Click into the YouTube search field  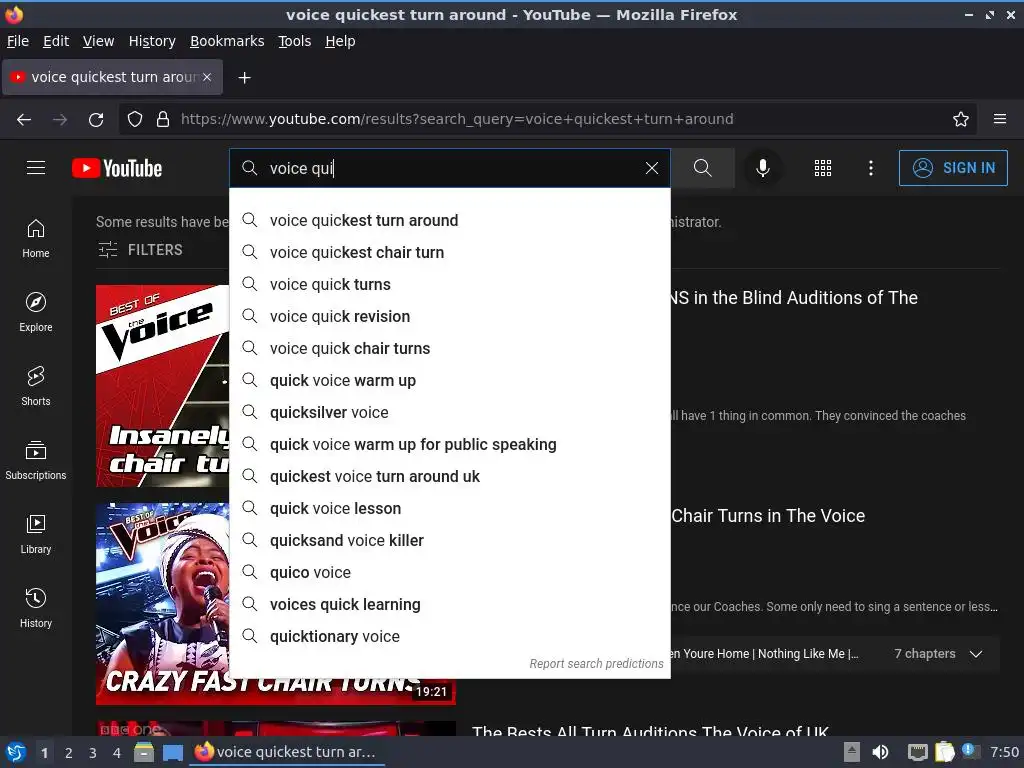pos(451,168)
